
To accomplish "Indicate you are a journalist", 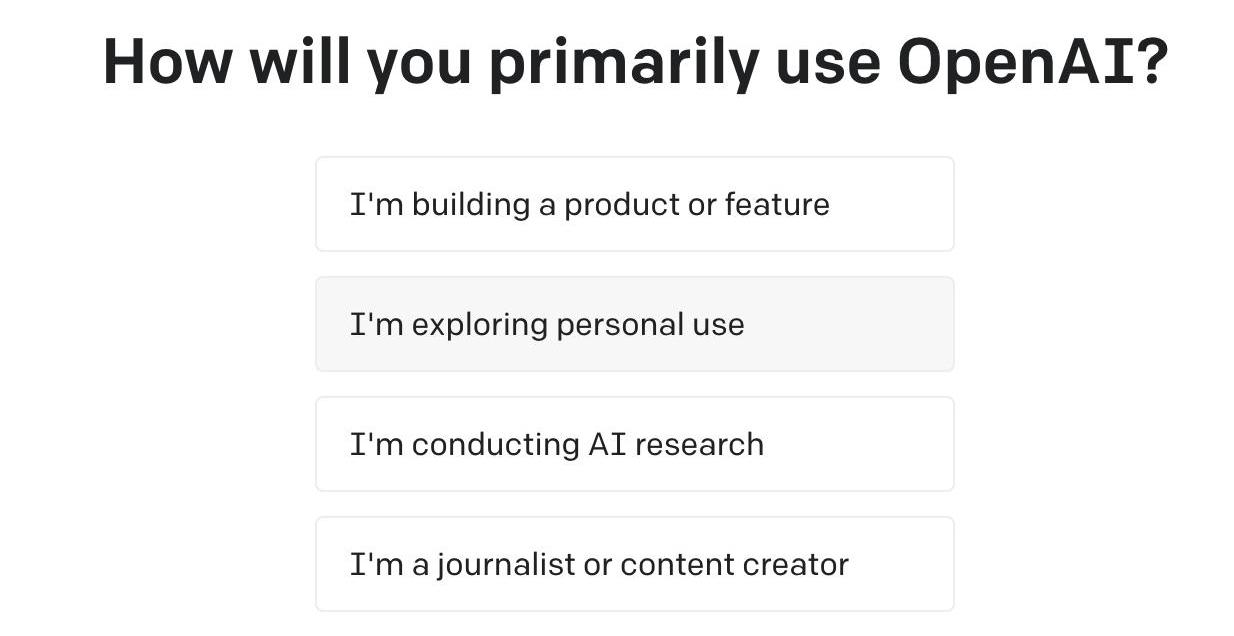I will click(634, 564).
